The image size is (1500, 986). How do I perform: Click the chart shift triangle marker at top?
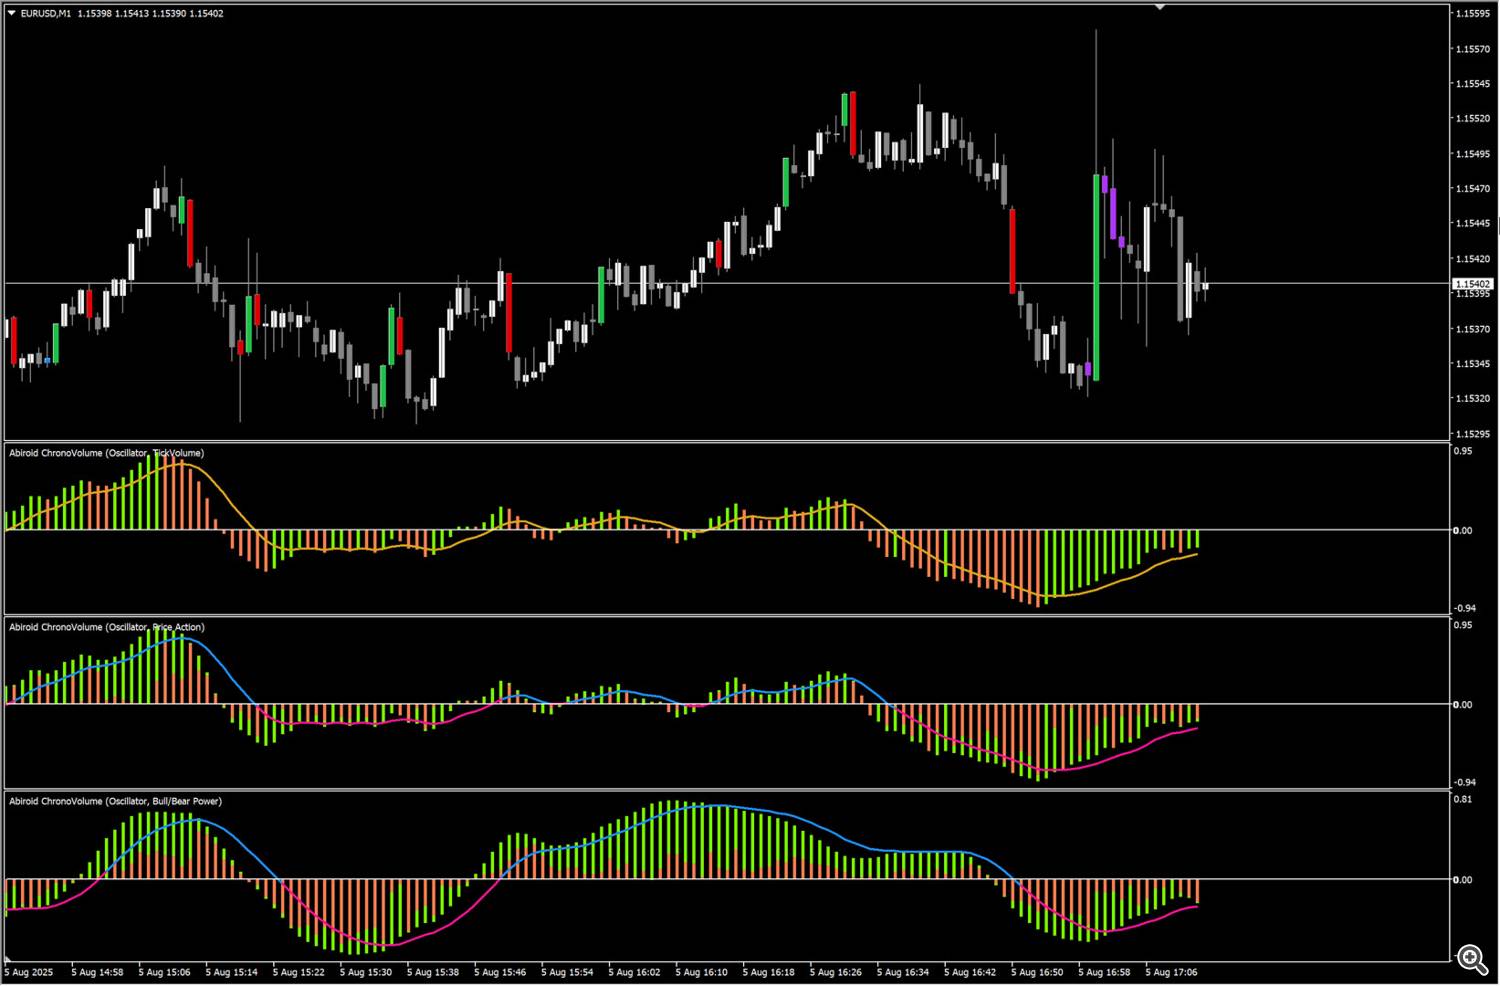[x=1160, y=7]
